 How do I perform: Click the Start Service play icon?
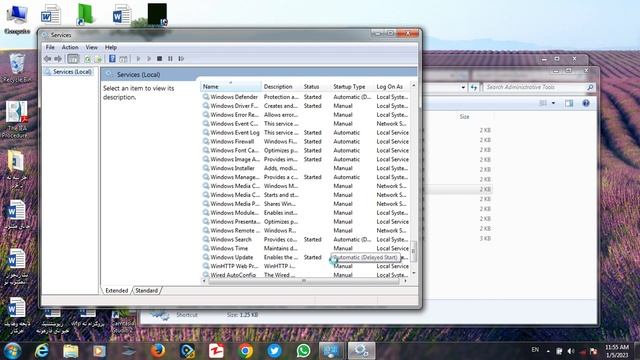pos(138,59)
